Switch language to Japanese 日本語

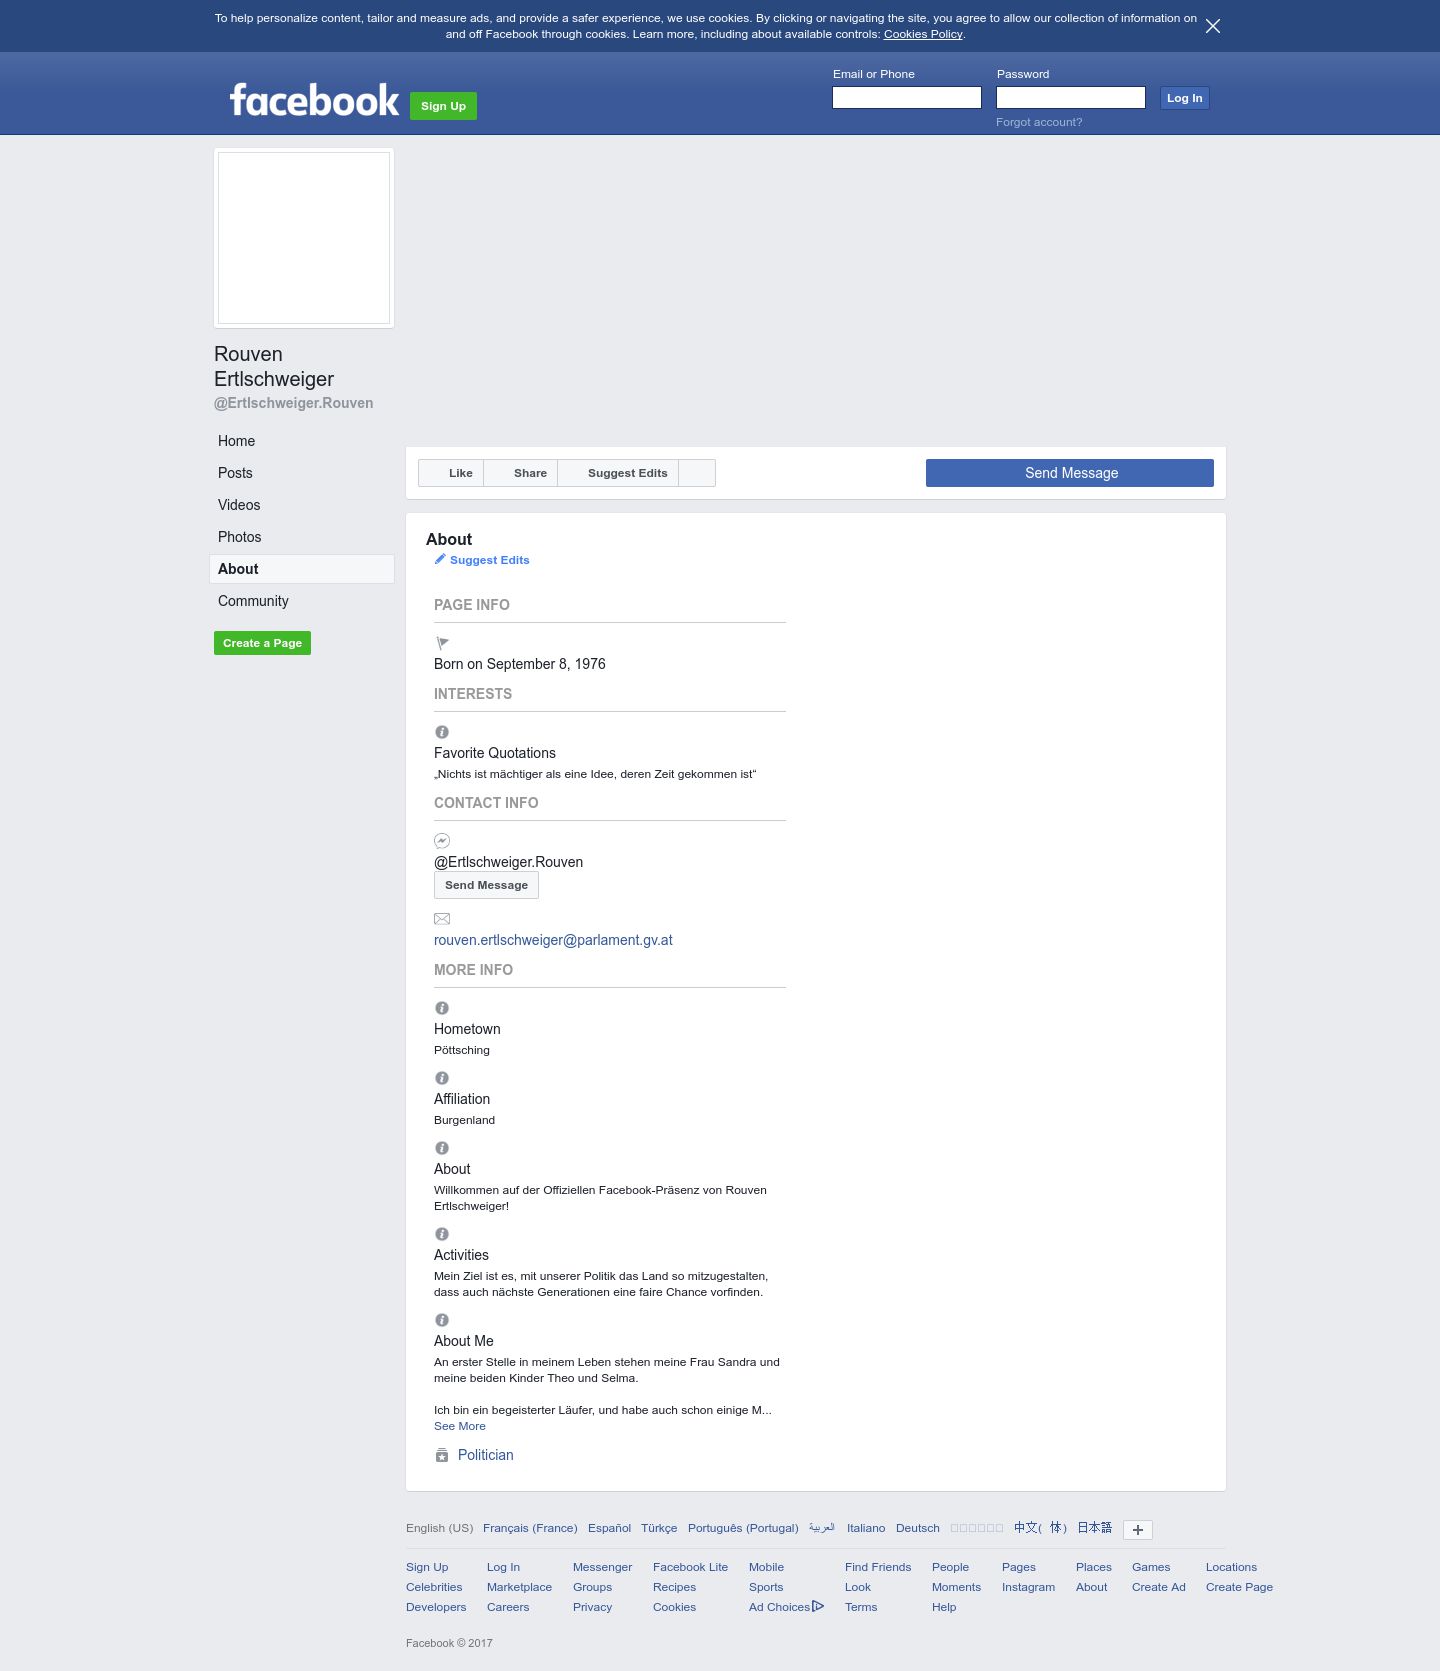tap(1094, 1528)
